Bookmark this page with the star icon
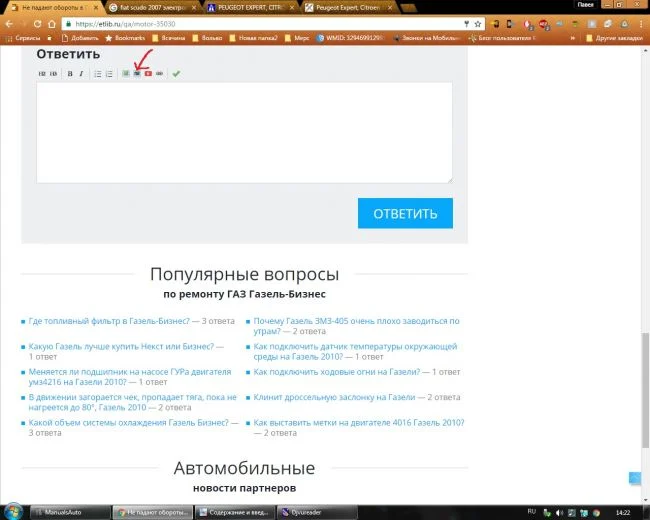This screenshot has width=650, height=520. pyautogui.click(x=478, y=23)
